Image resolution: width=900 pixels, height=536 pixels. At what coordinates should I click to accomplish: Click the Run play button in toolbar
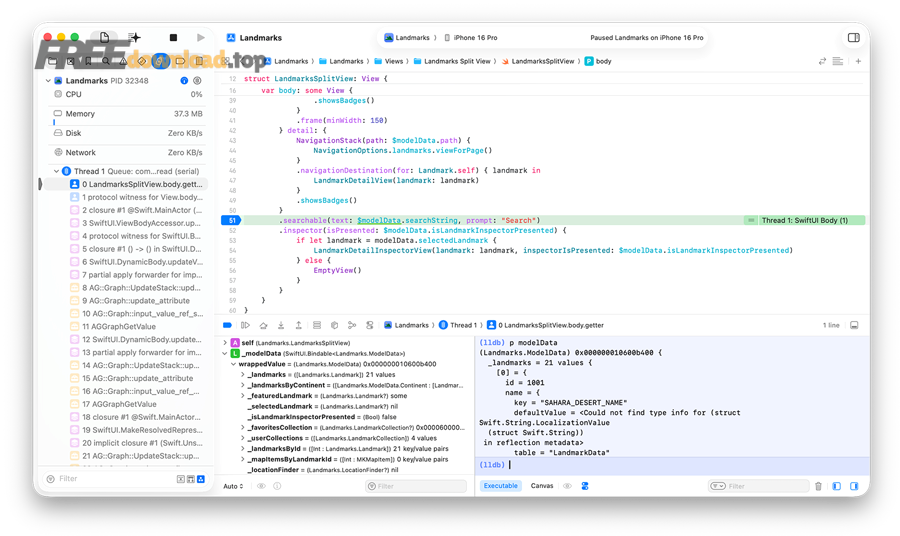[x=200, y=37]
